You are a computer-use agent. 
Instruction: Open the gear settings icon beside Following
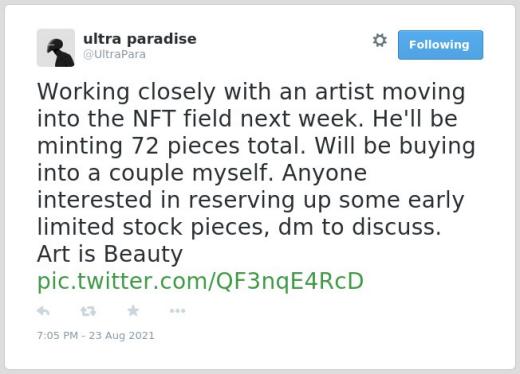click(380, 40)
